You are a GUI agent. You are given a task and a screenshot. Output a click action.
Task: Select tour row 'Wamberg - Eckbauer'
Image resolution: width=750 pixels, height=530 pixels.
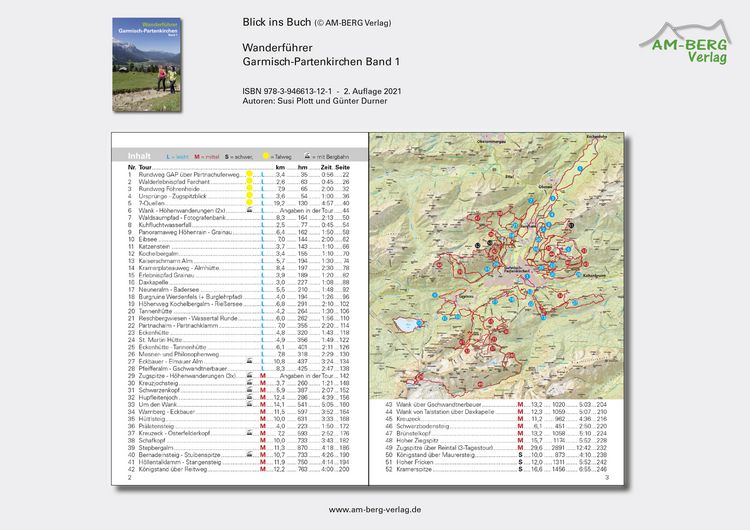coord(239,411)
